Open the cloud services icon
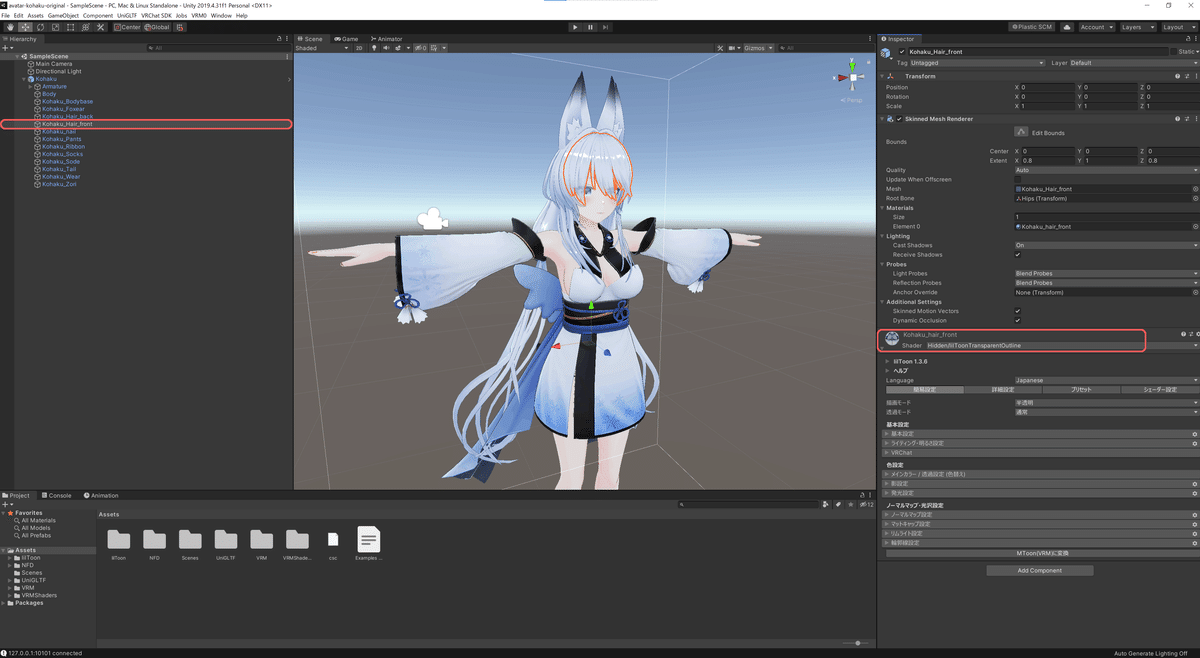This screenshot has height=658, width=1200. point(1067,27)
